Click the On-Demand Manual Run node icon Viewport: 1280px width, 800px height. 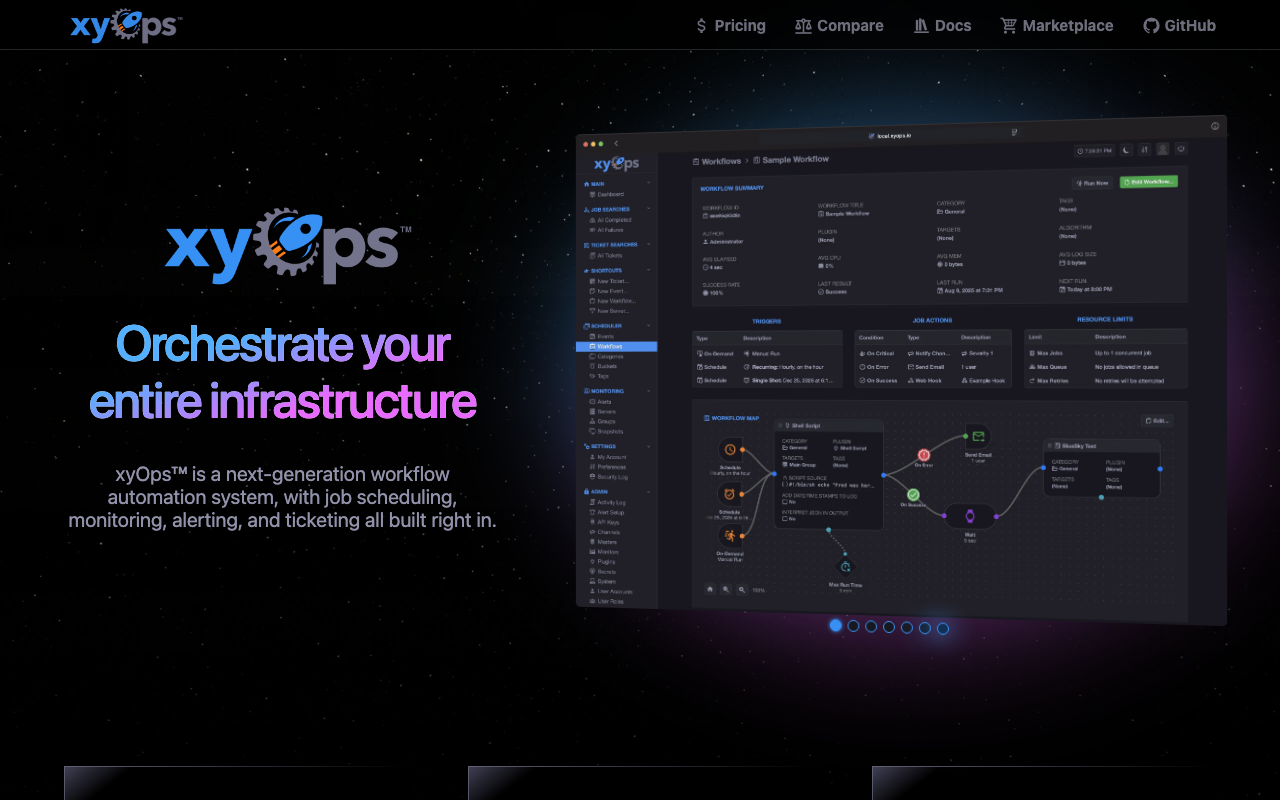tap(730, 536)
